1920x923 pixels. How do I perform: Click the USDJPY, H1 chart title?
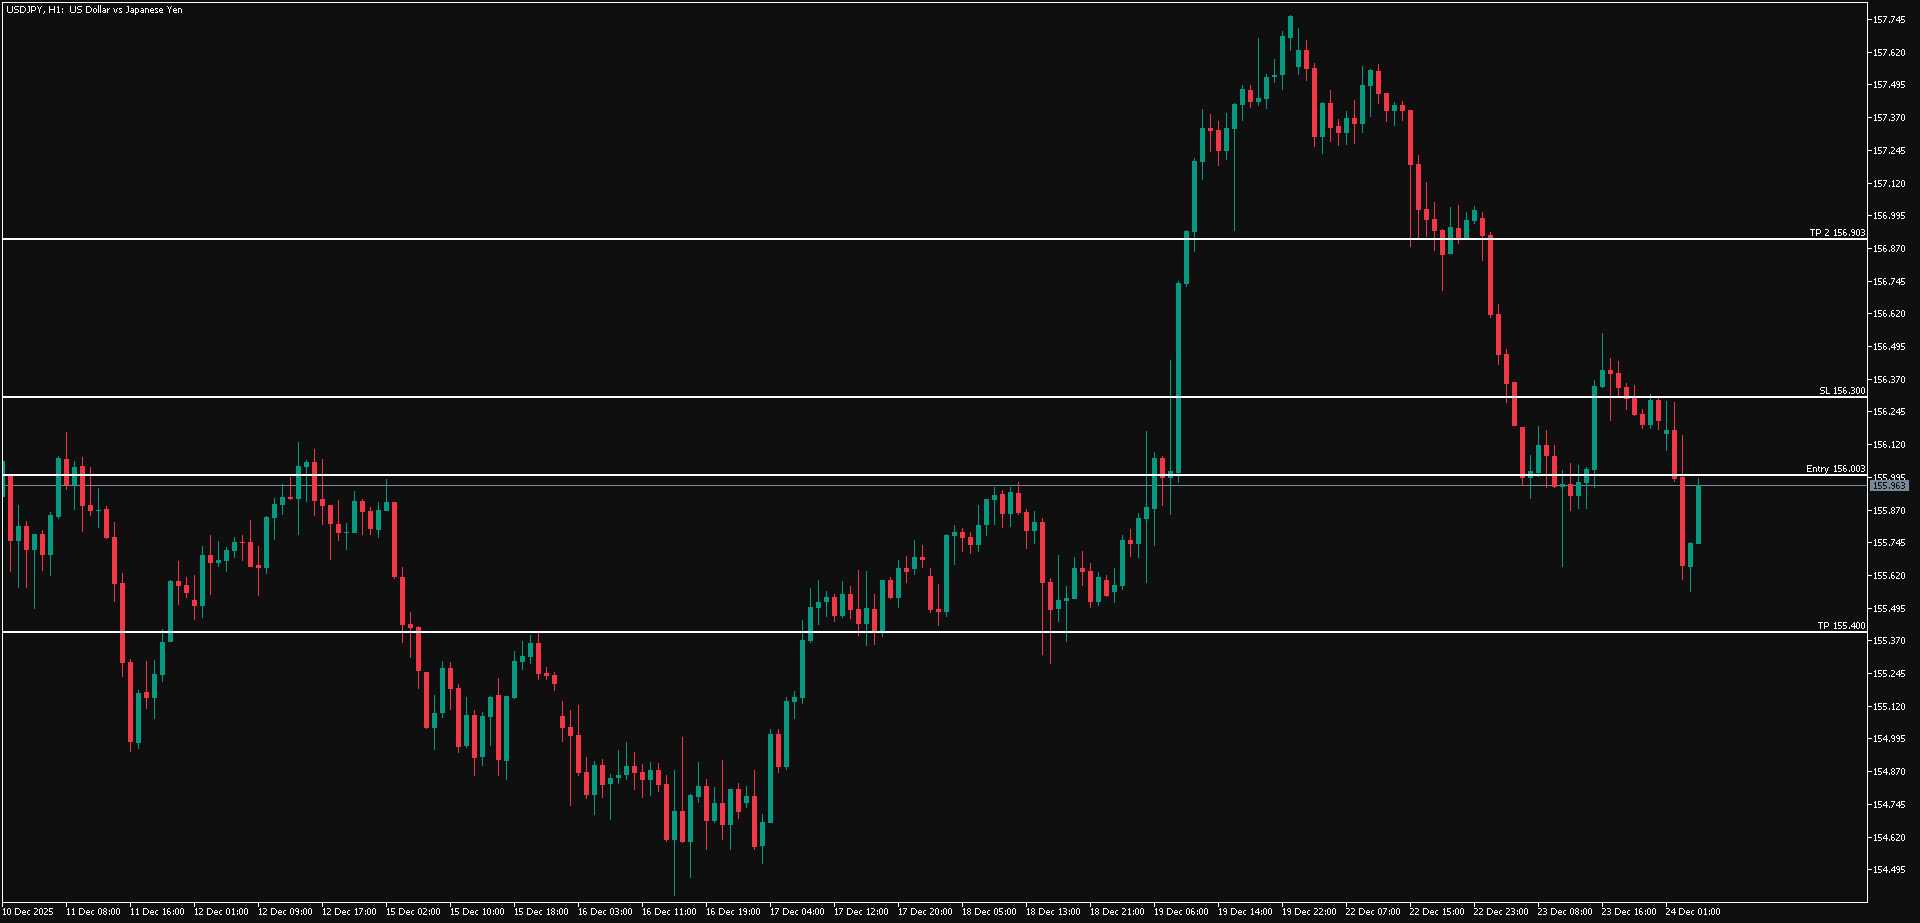93,10
